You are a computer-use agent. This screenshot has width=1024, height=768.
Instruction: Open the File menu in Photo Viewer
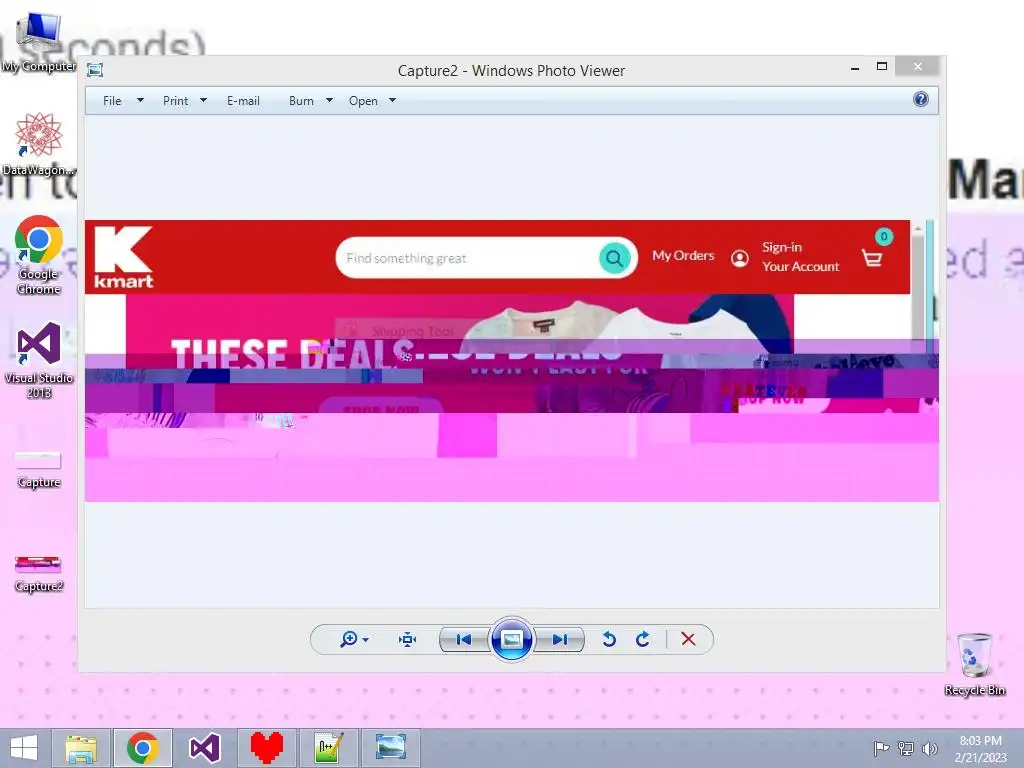(x=112, y=101)
